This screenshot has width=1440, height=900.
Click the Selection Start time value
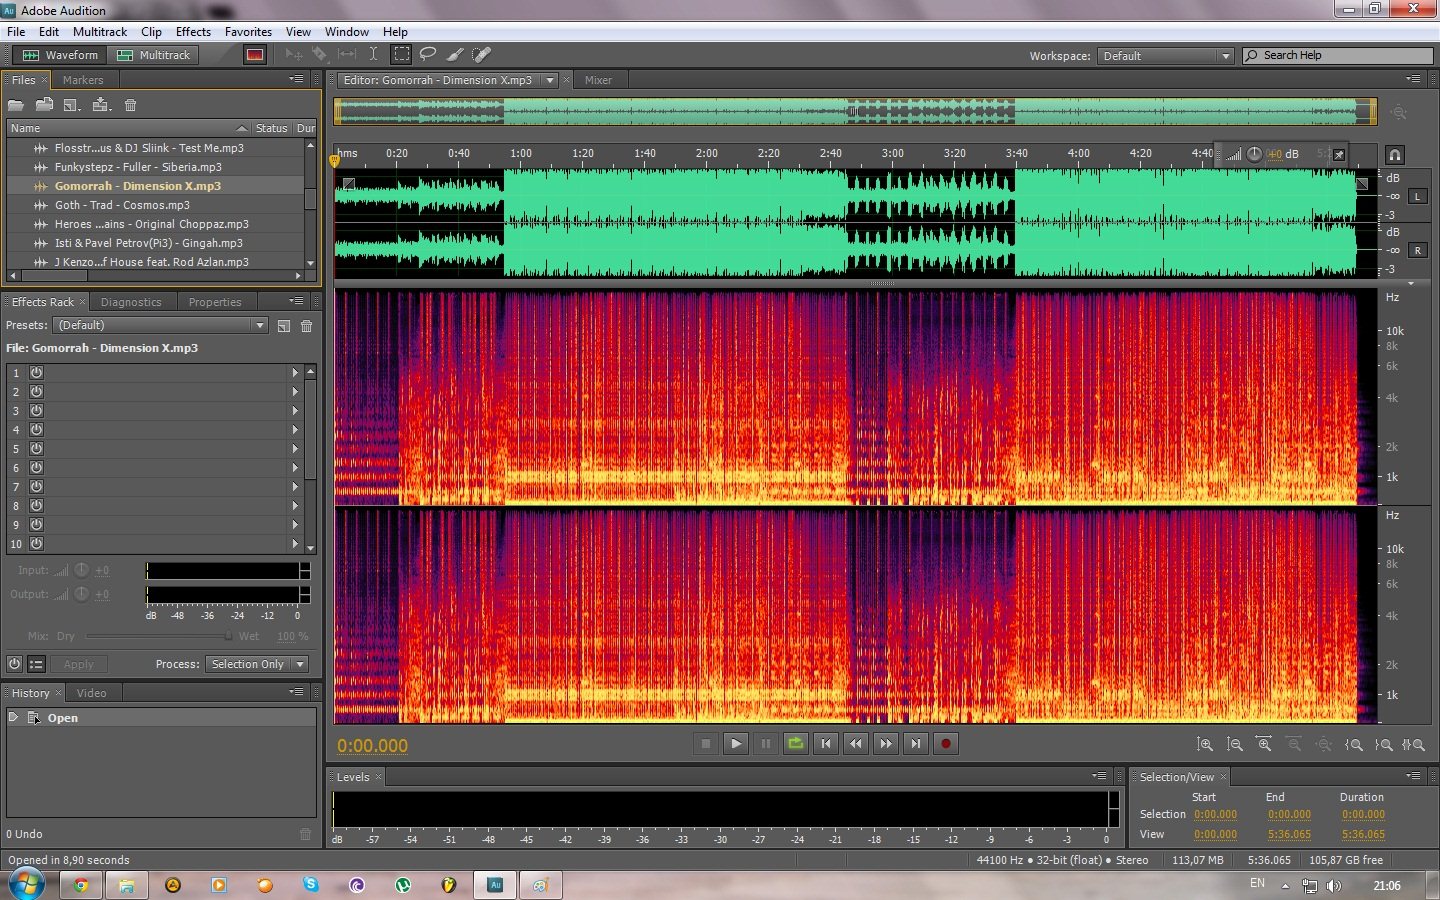pyautogui.click(x=1215, y=815)
